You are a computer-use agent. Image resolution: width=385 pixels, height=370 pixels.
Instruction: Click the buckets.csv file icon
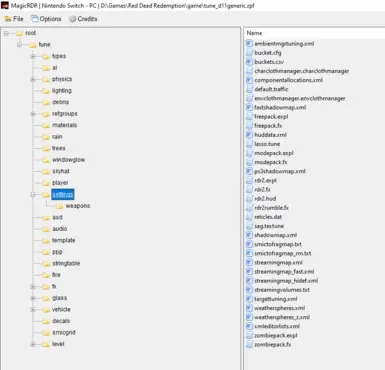click(x=249, y=62)
